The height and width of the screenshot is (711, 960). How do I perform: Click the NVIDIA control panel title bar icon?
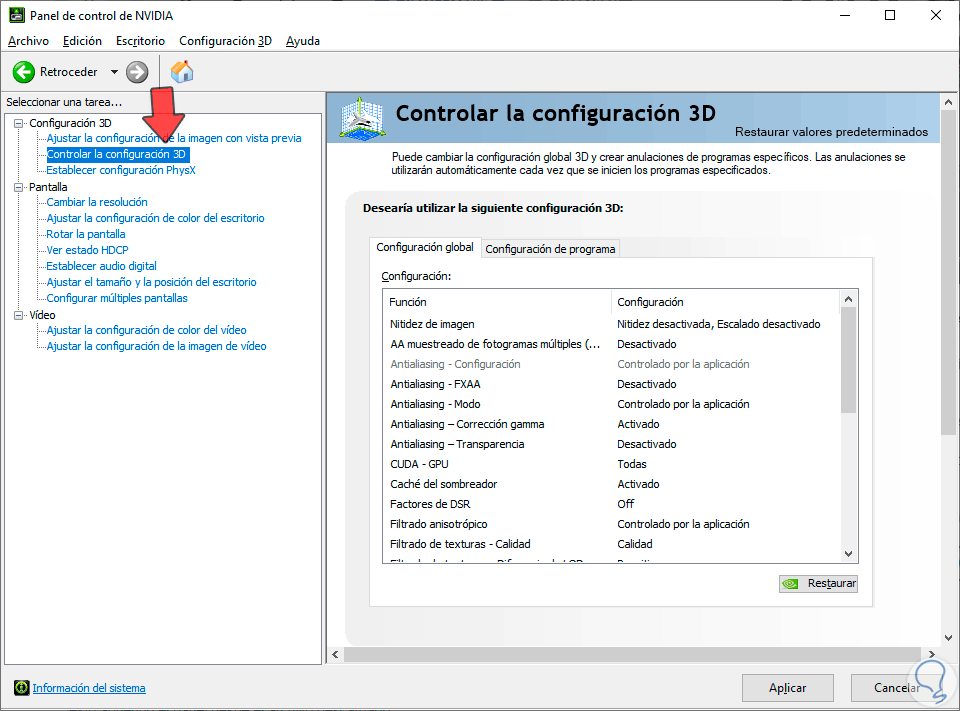click(x=17, y=15)
